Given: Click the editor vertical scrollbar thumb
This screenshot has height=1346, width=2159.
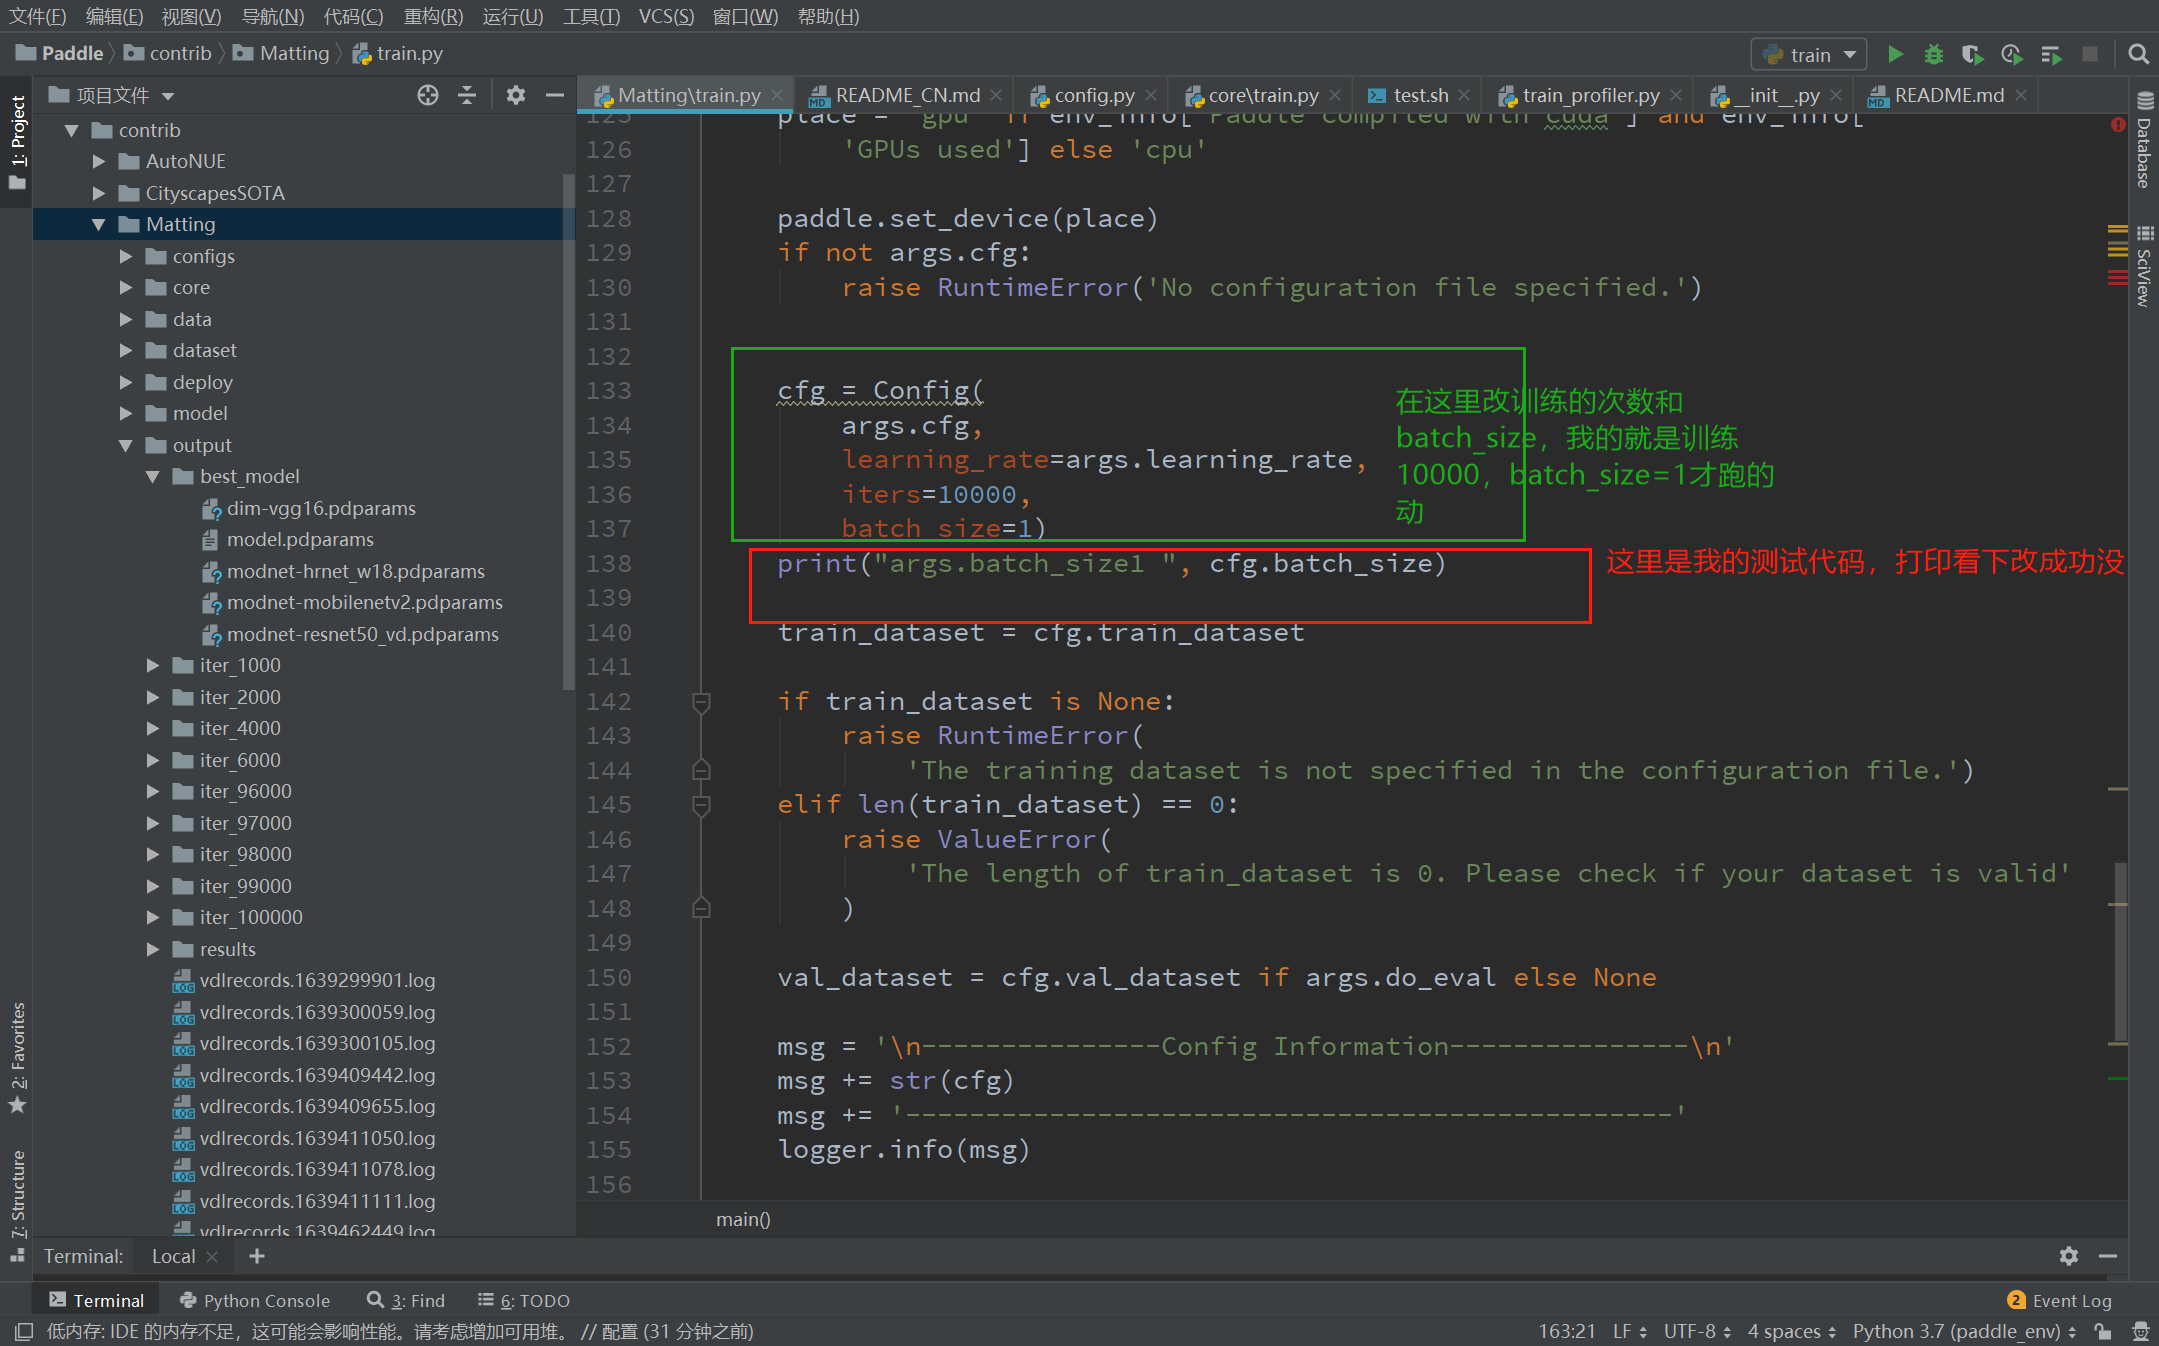Looking at the screenshot, I should pyautogui.click(x=2120, y=951).
